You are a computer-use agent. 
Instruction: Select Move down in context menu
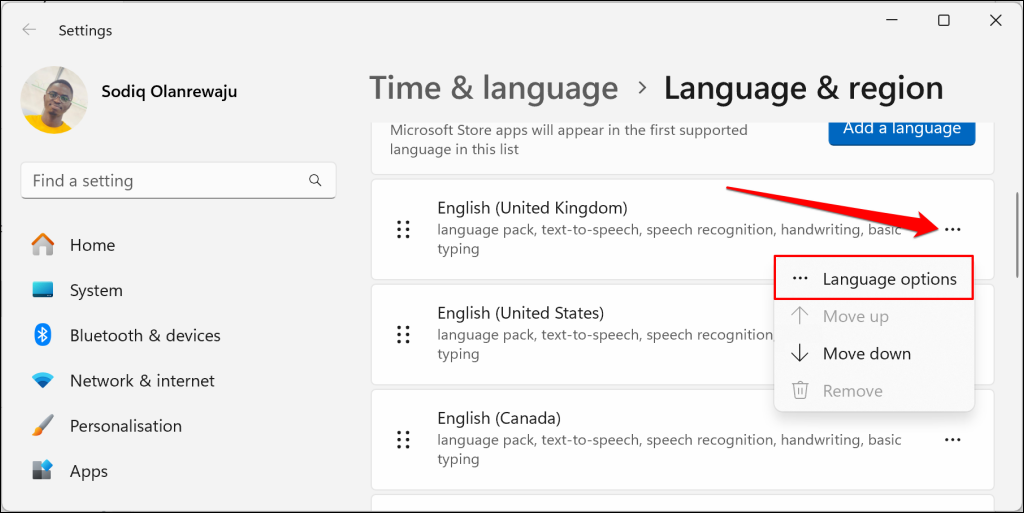coord(874,353)
